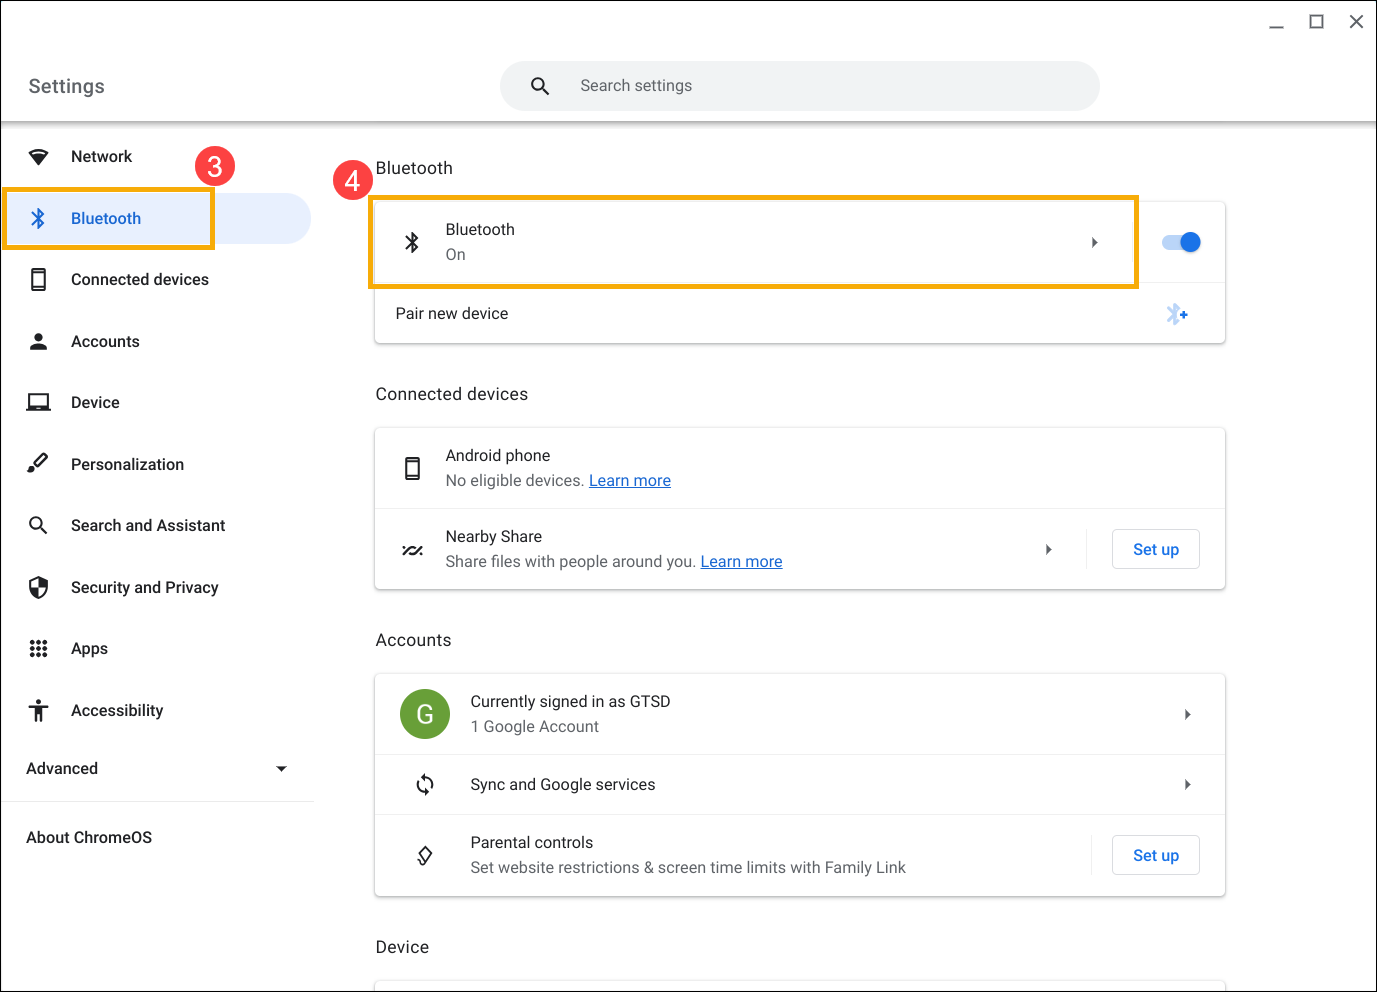This screenshot has width=1377, height=992.
Task: Click the Accessibility figure icon in sidebar
Action: coord(38,710)
